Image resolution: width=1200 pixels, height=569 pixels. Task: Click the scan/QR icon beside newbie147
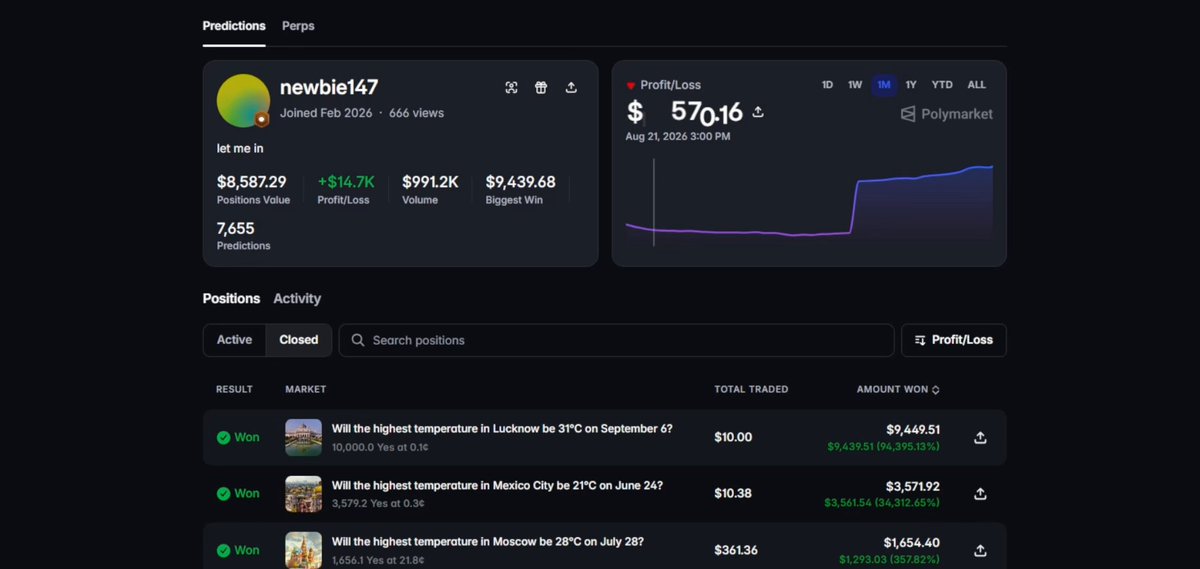511,88
